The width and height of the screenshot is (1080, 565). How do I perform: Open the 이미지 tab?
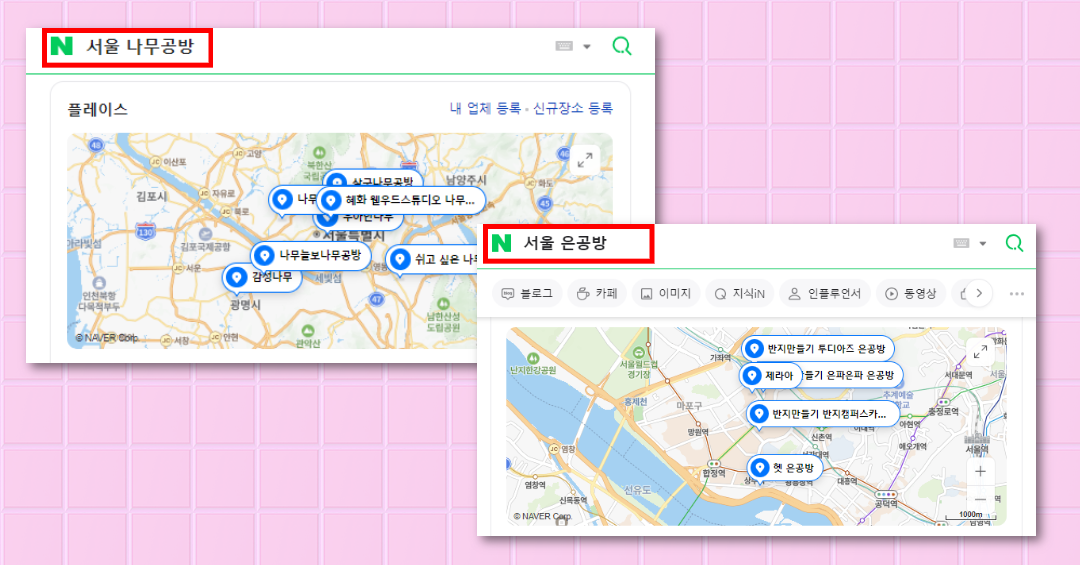pyautogui.click(x=666, y=294)
